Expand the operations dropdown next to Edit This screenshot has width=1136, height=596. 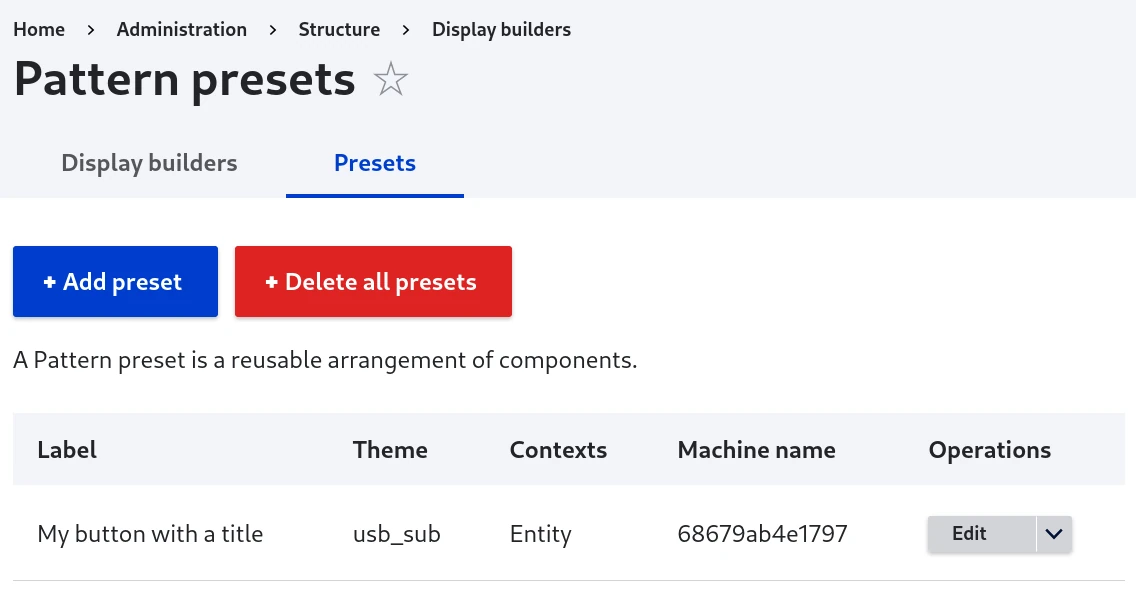[1054, 534]
